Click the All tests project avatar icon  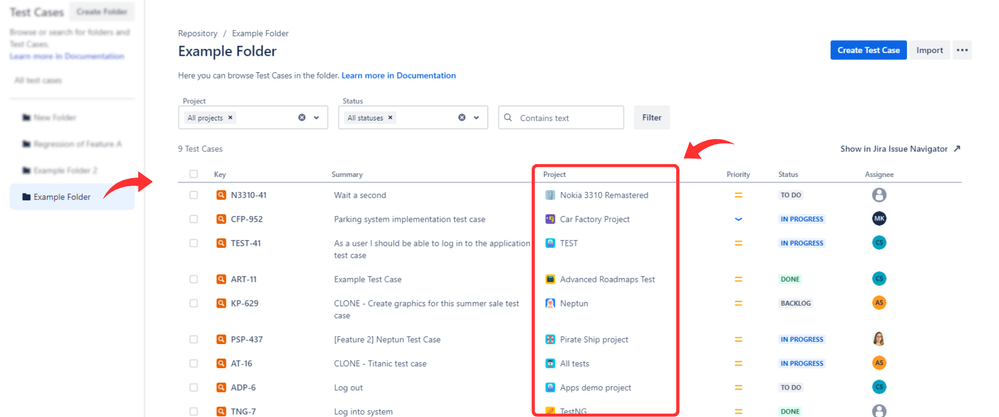[550, 364]
